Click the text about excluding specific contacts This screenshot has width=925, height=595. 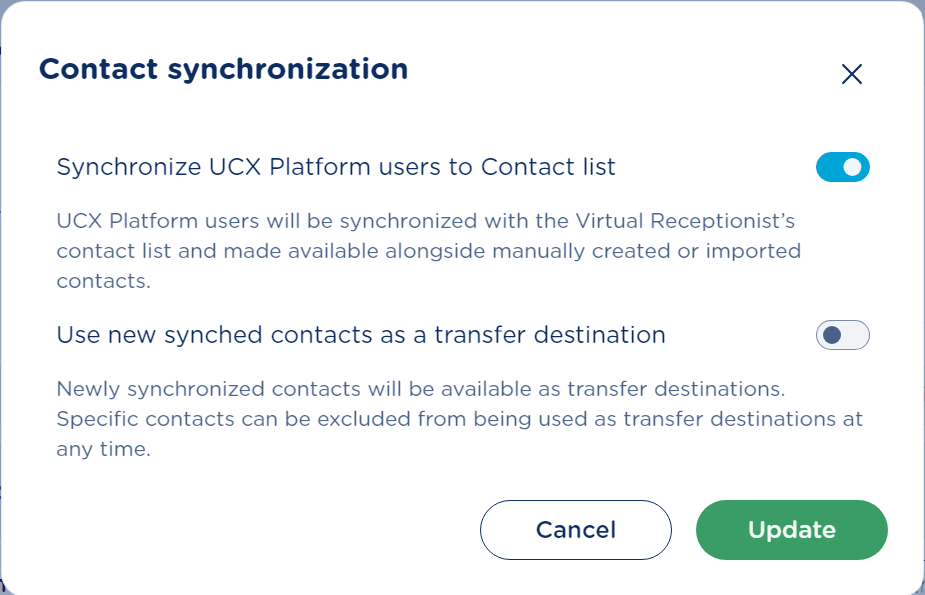[459, 419]
